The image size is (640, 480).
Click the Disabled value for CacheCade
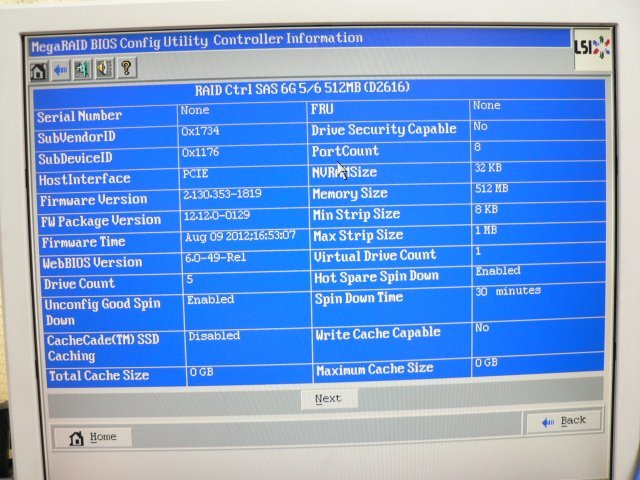click(x=214, y=336)
